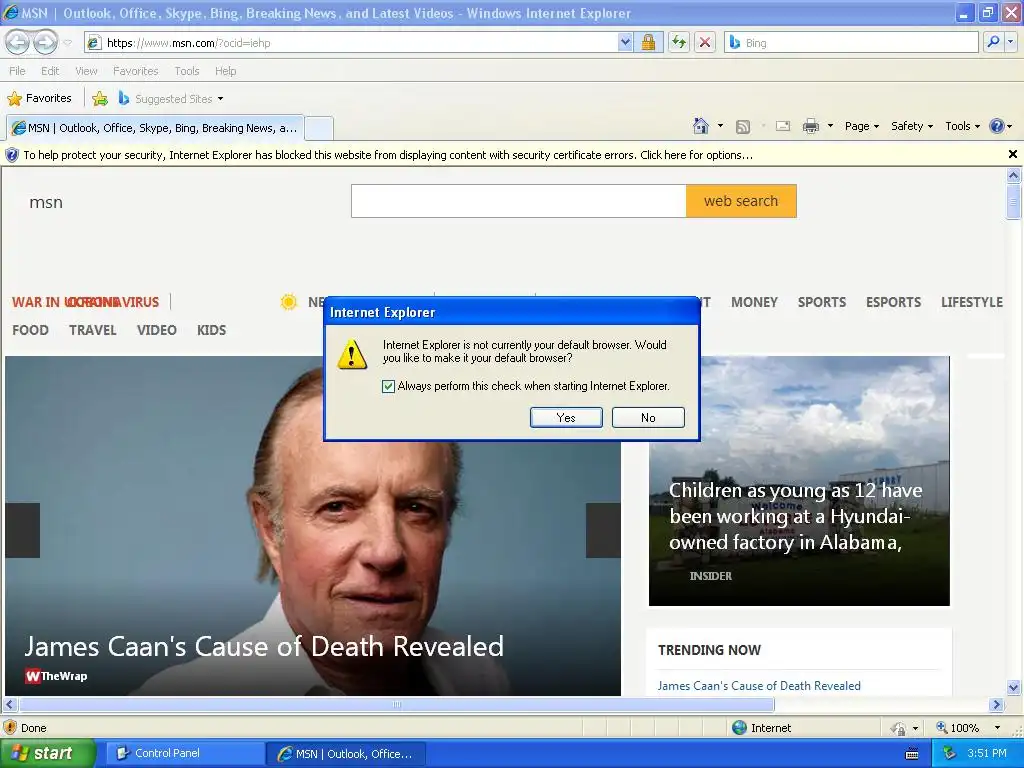Click the browser Back arrow button
Screen dimensions: 1024x768
pyautogui.click(x=18, y=42)
